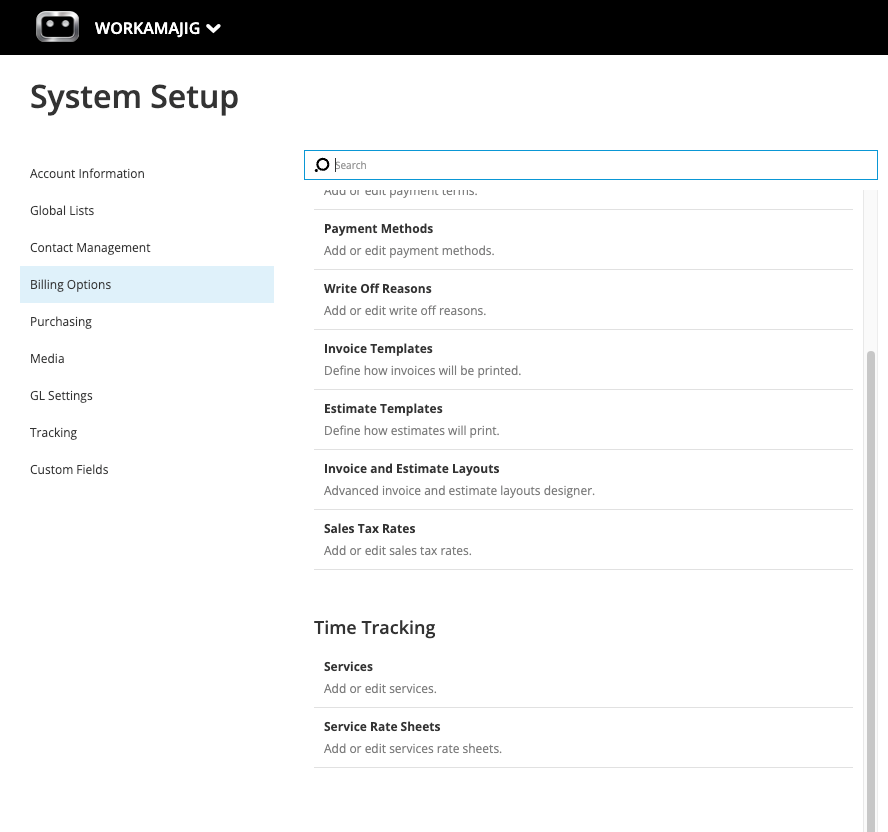Open Account Information section
888x832 pixels.
pyautogui.click(x=87, y=173)
